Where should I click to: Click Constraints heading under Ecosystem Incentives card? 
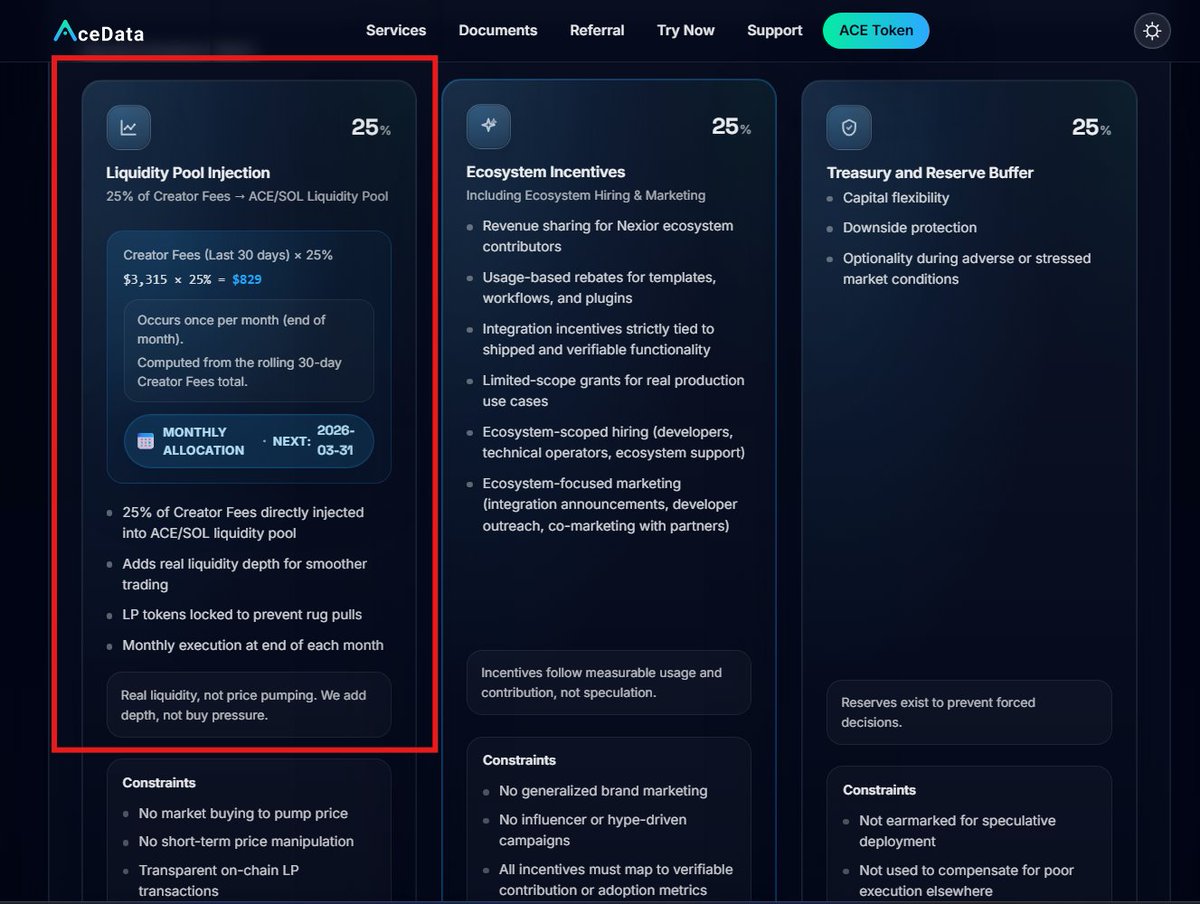coord(519,760)
